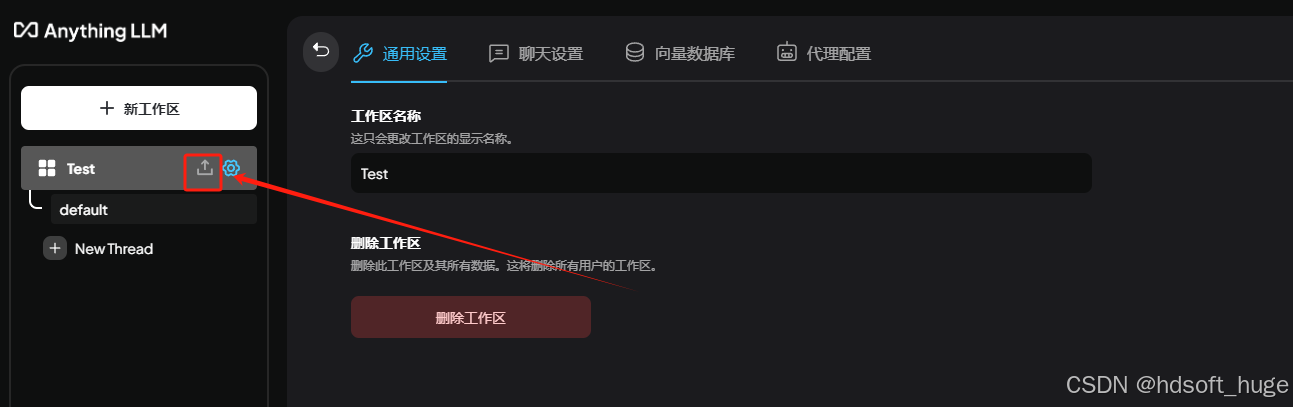Create a workspace with 新工作区 button
Screen dimensions: 1293x407
[139, 108]
